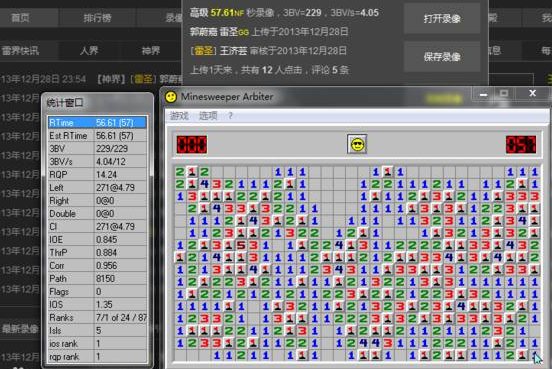The height and width of the screenshot is (369, 552).
Task: Click the top-left green 2 tile of the board
Action: [180, 172]
